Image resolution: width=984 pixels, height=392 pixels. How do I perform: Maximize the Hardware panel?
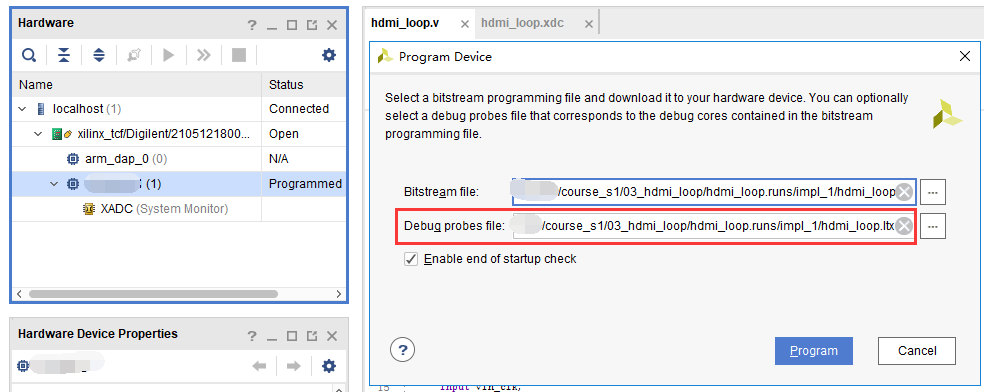click(x=292, y=25)
